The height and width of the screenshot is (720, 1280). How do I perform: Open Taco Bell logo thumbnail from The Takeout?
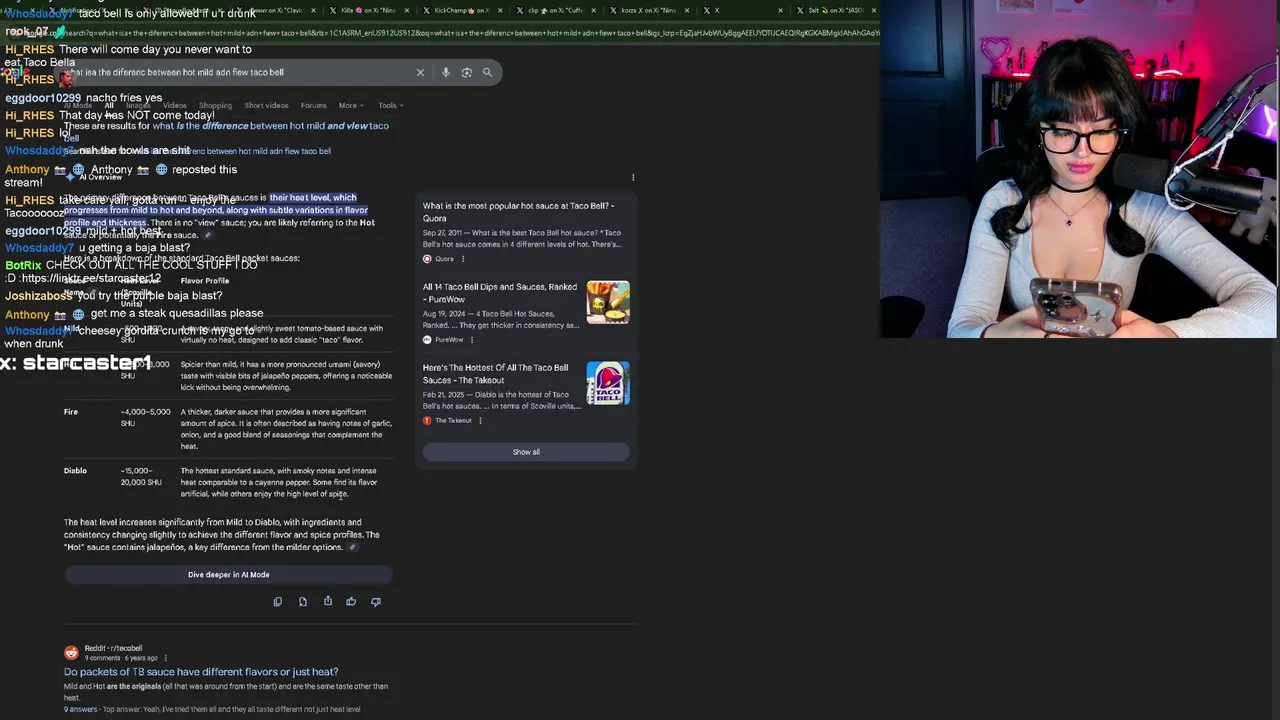tap(608, 383)
